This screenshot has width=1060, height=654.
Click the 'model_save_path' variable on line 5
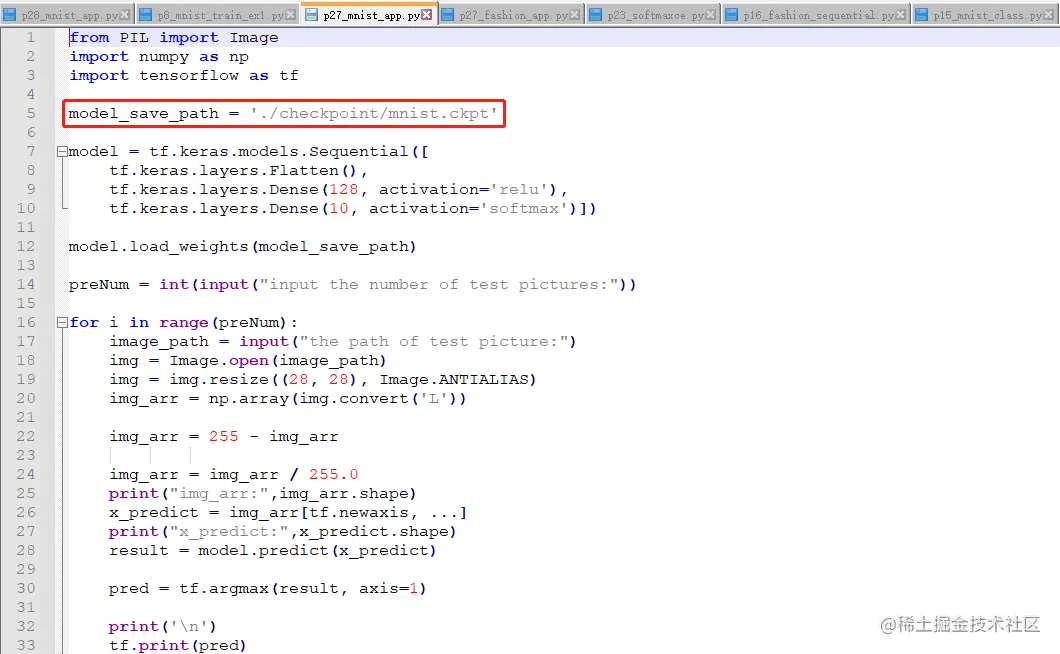(x=143, y=114)
